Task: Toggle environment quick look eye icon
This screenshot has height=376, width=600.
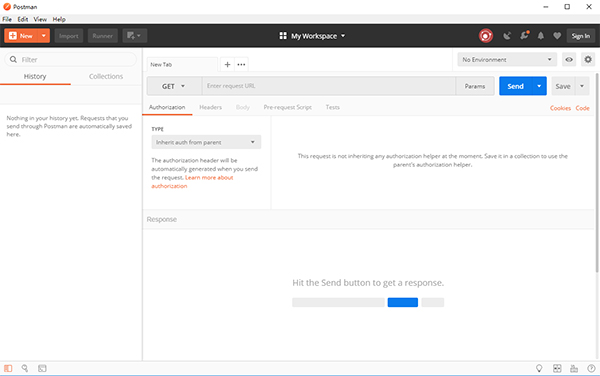Action: coord(569,59)
